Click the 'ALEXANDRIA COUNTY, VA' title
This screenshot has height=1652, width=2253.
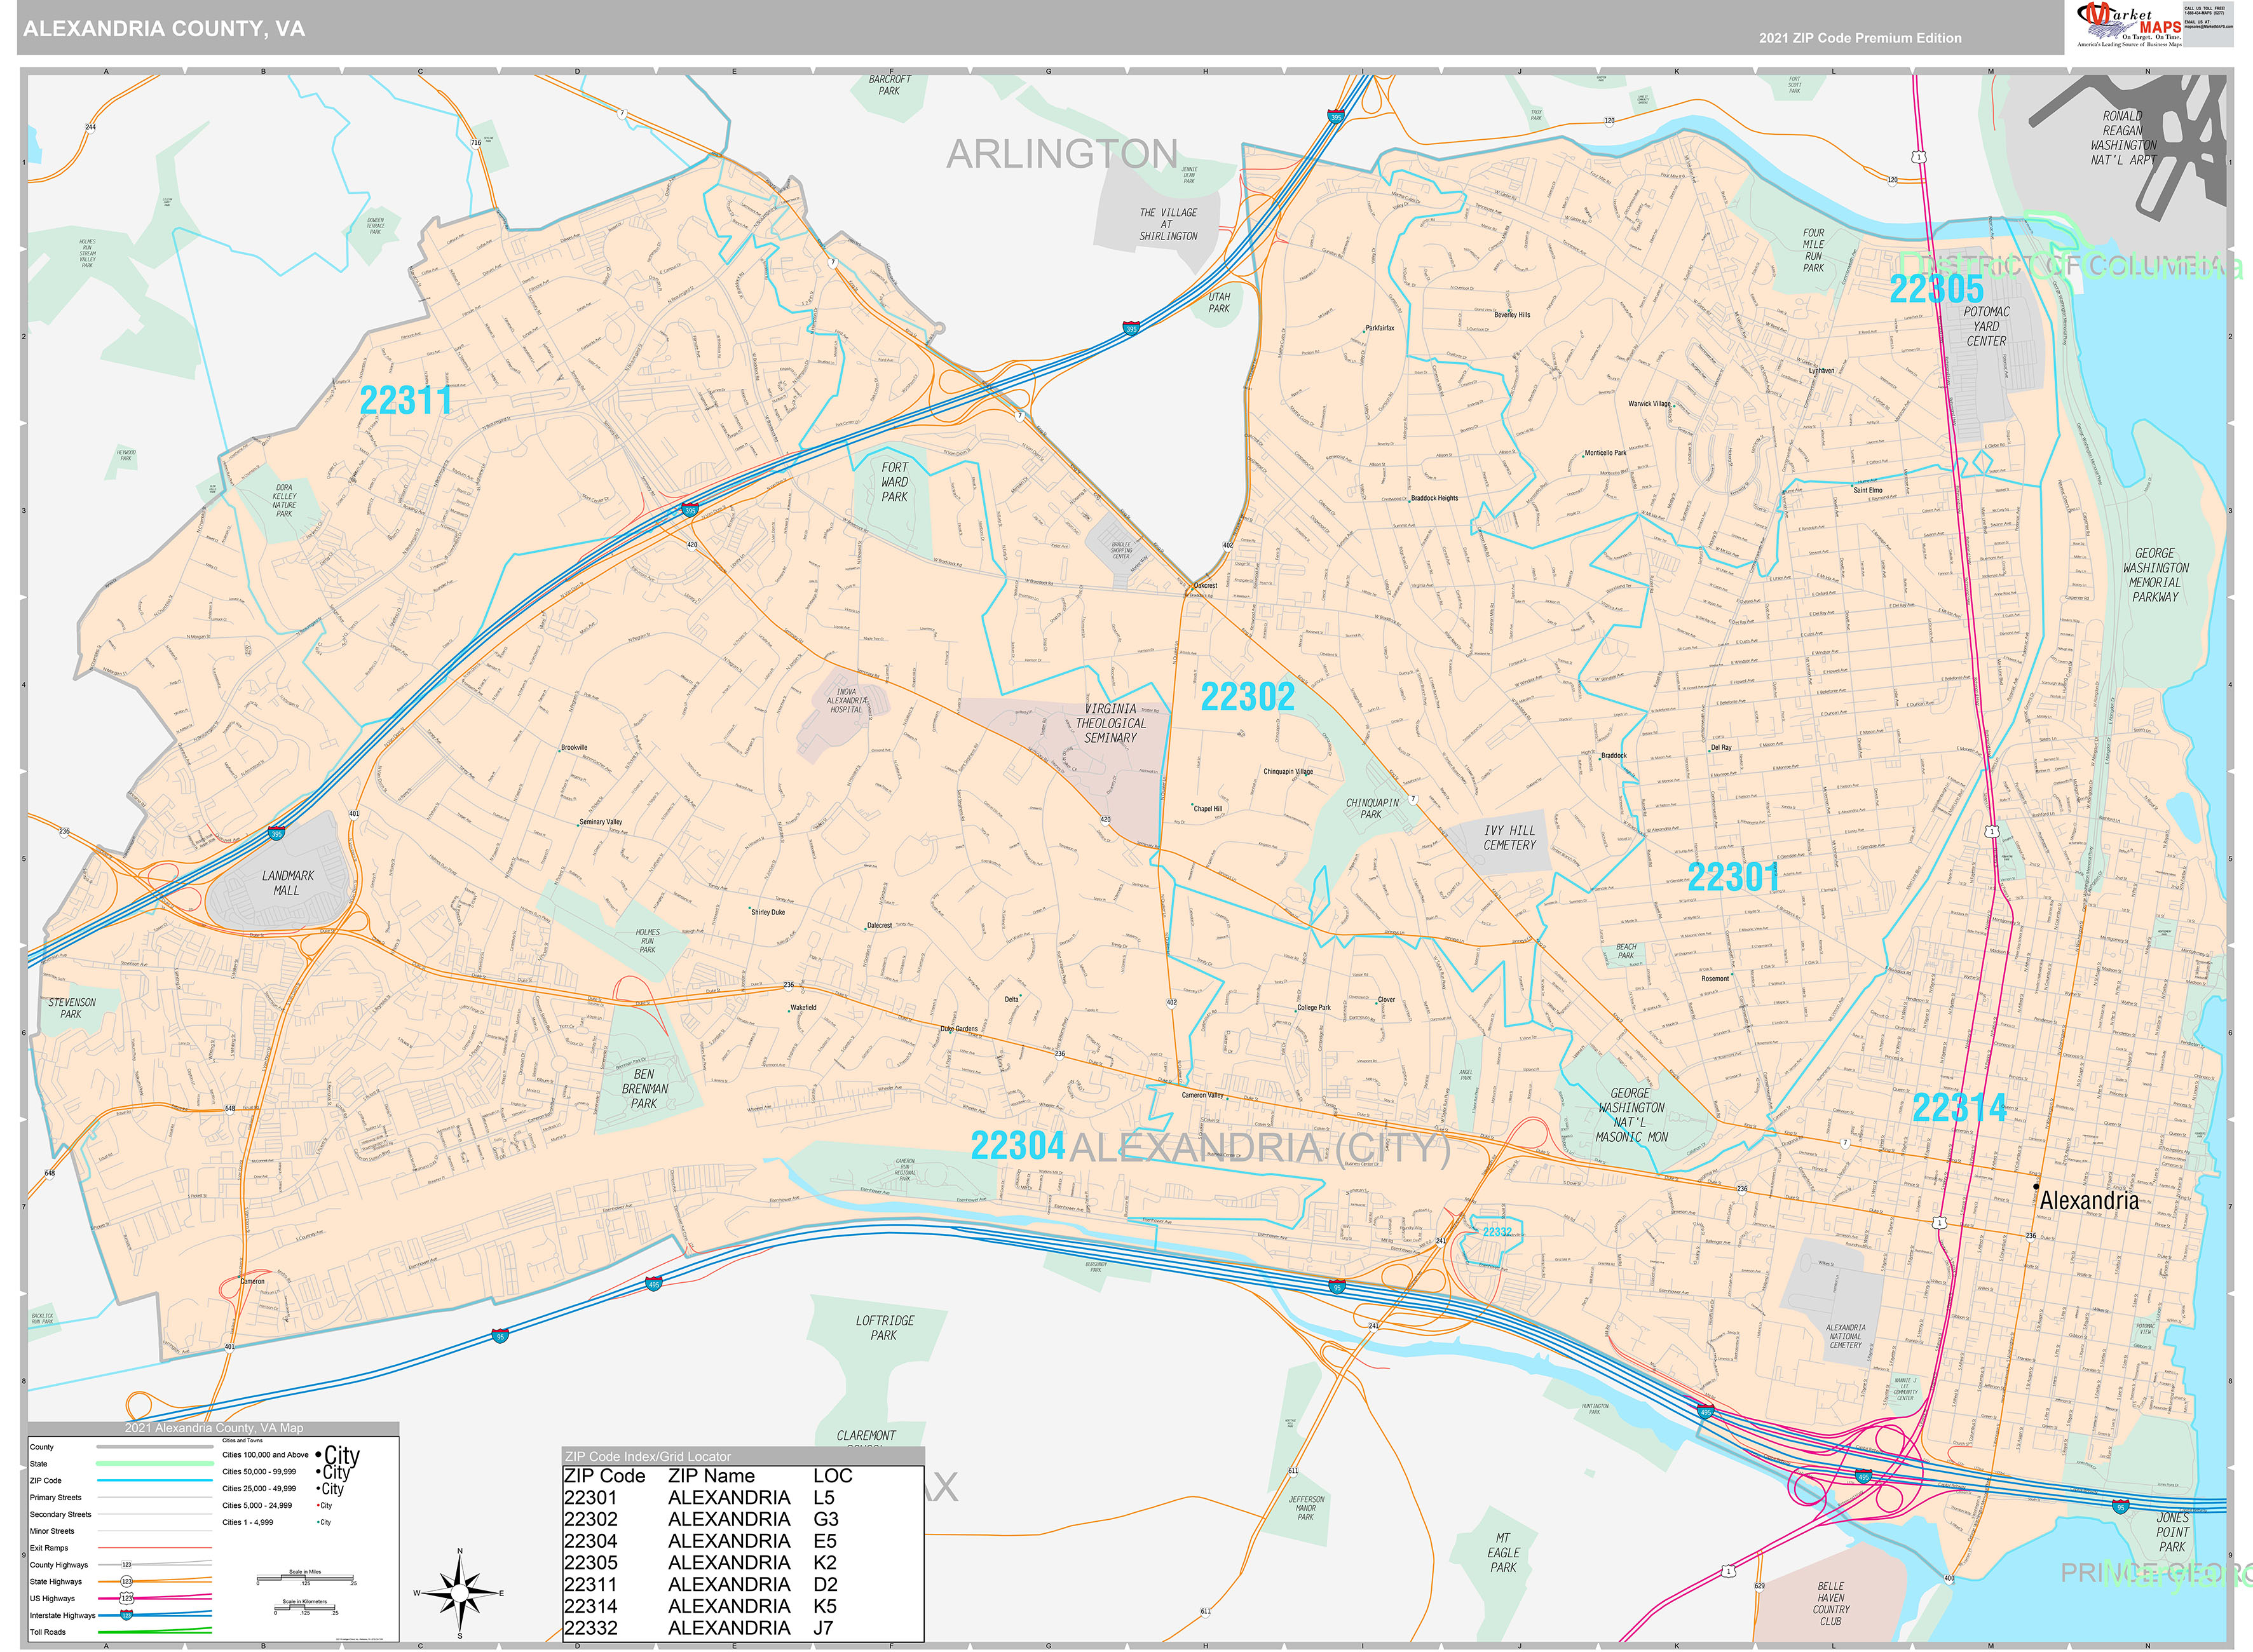164,29
